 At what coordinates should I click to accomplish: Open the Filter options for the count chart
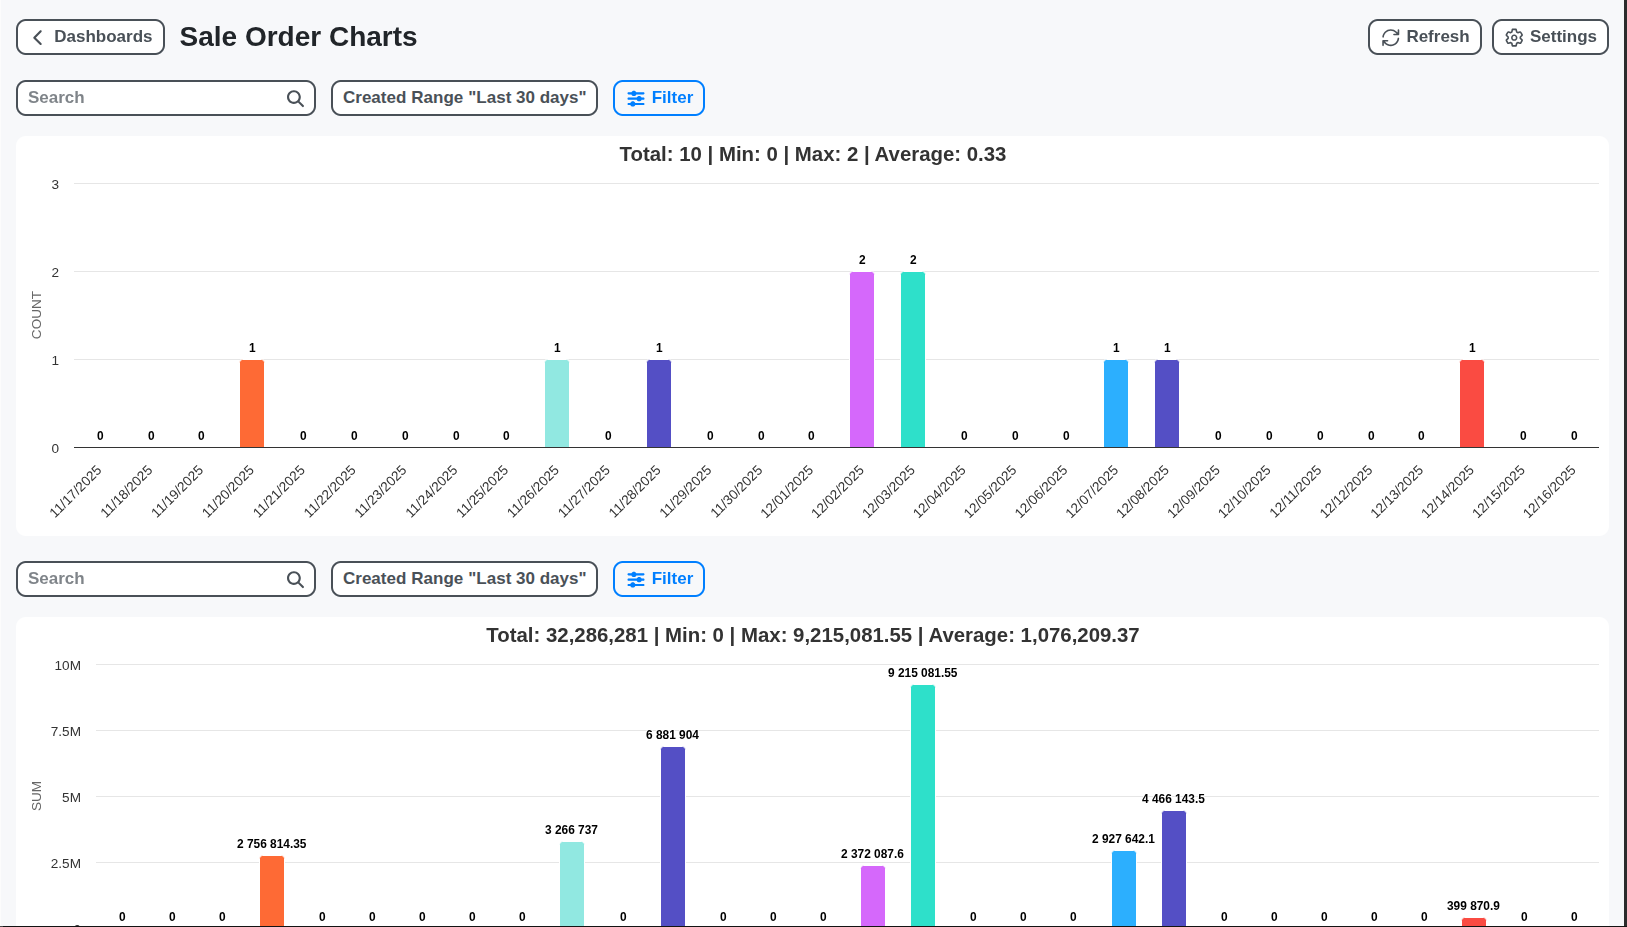[658, 97]
